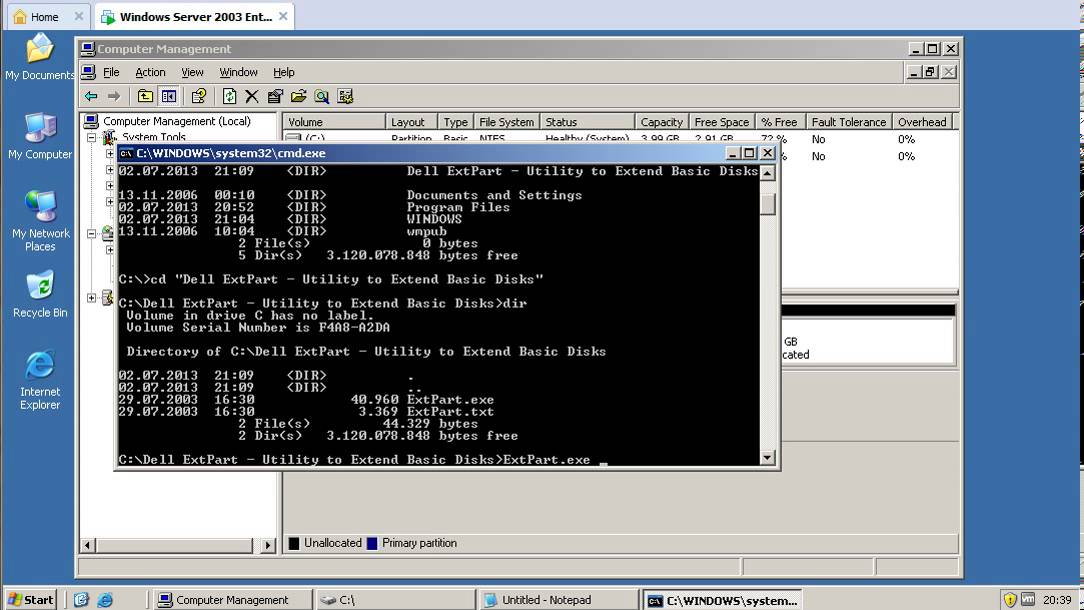Click the Start button
This screenshot has height=610, width=1084.
(30, 600)
